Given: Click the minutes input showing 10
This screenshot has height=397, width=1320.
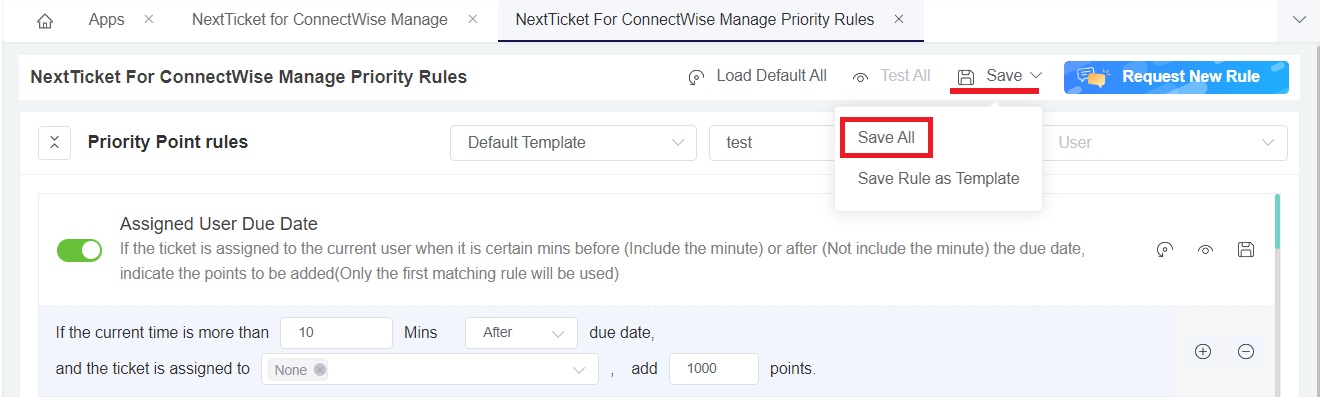Looking at the screenshot, I should tap(336, 333).
